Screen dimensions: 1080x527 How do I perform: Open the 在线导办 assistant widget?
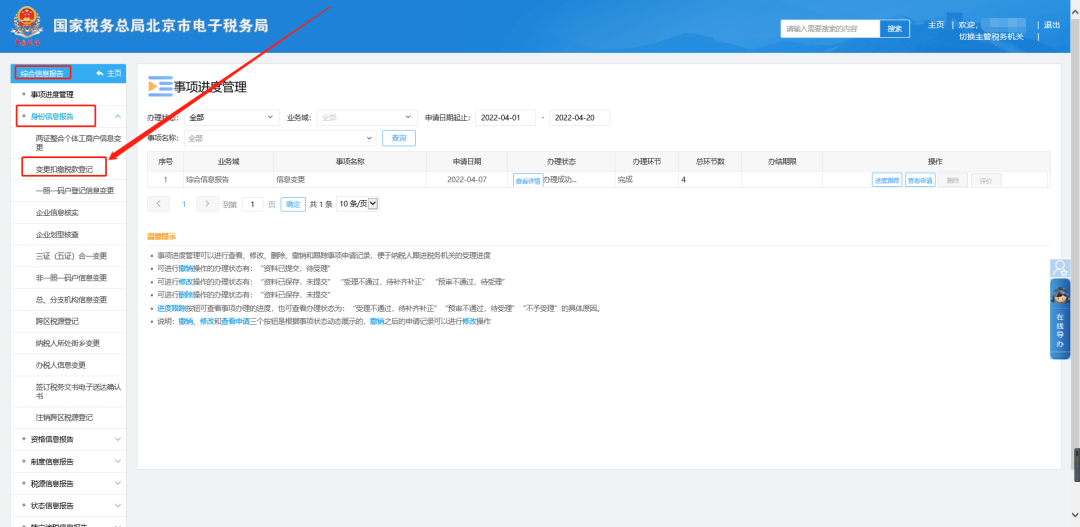point(1059,319)
